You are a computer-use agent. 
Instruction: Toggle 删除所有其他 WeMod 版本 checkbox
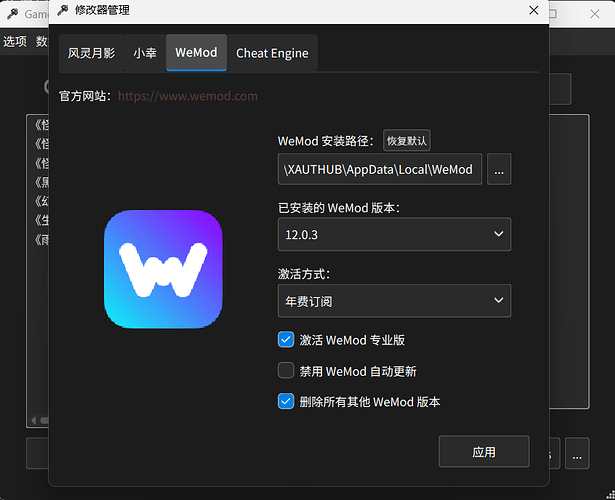coord(286,401)
